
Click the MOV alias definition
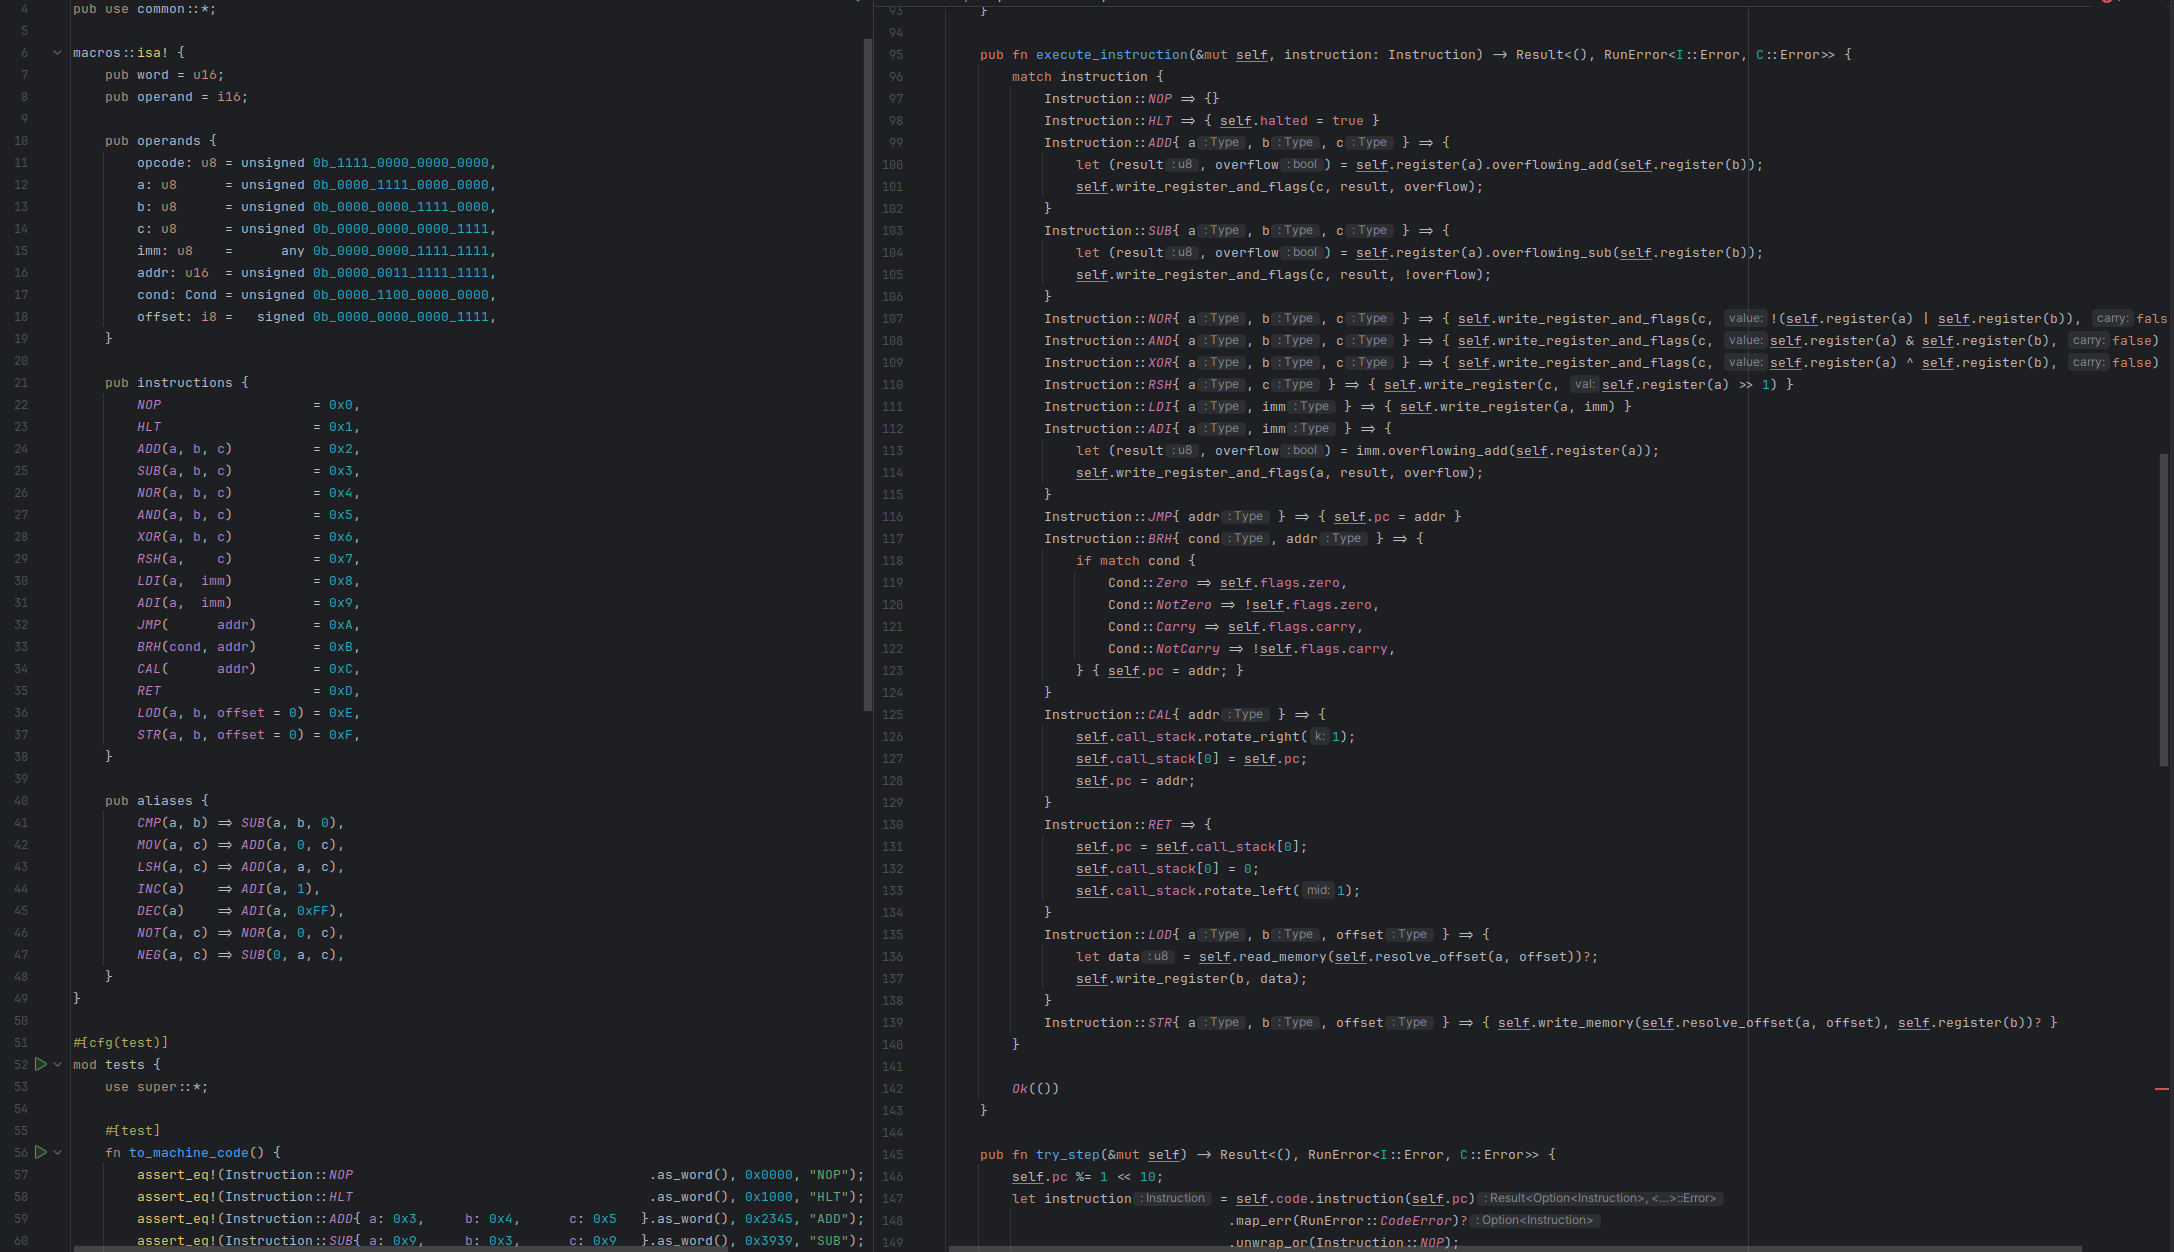point(240,845)
